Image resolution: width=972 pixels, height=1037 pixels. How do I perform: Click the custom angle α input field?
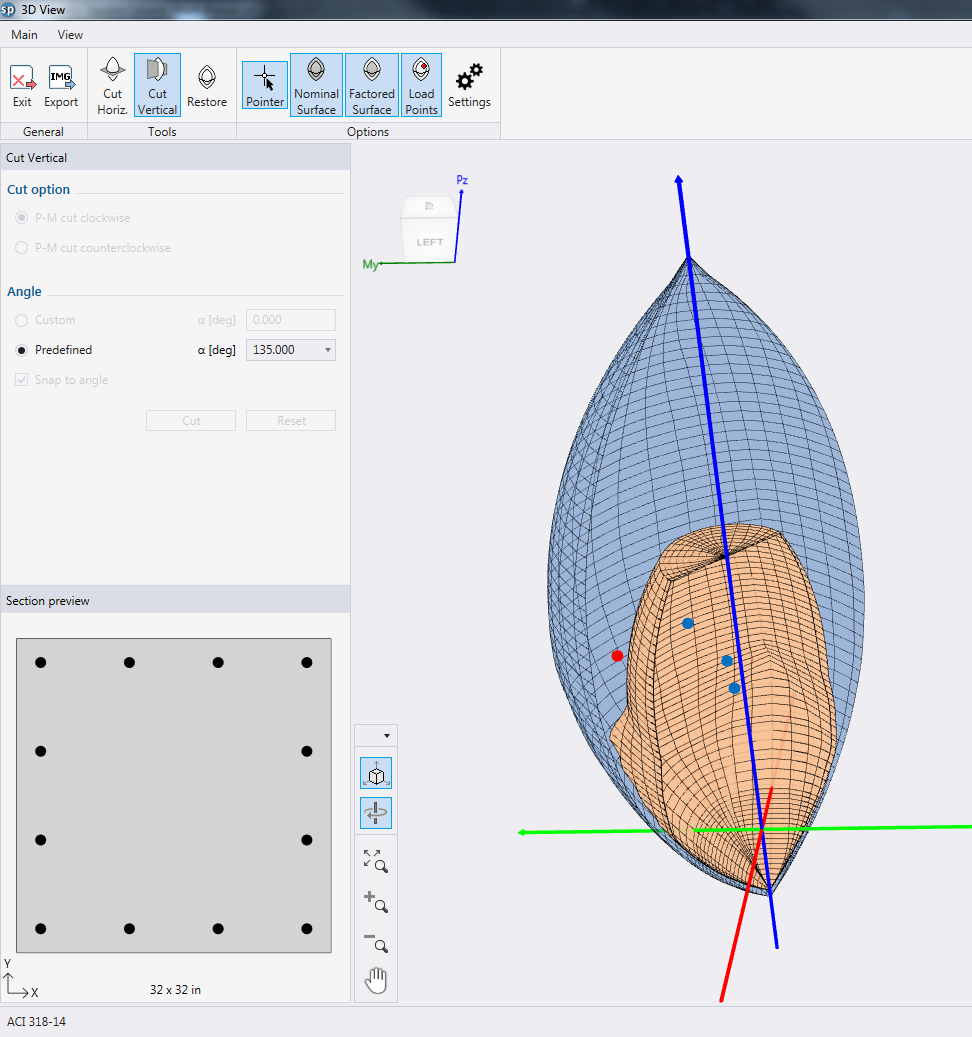[290, 320]
